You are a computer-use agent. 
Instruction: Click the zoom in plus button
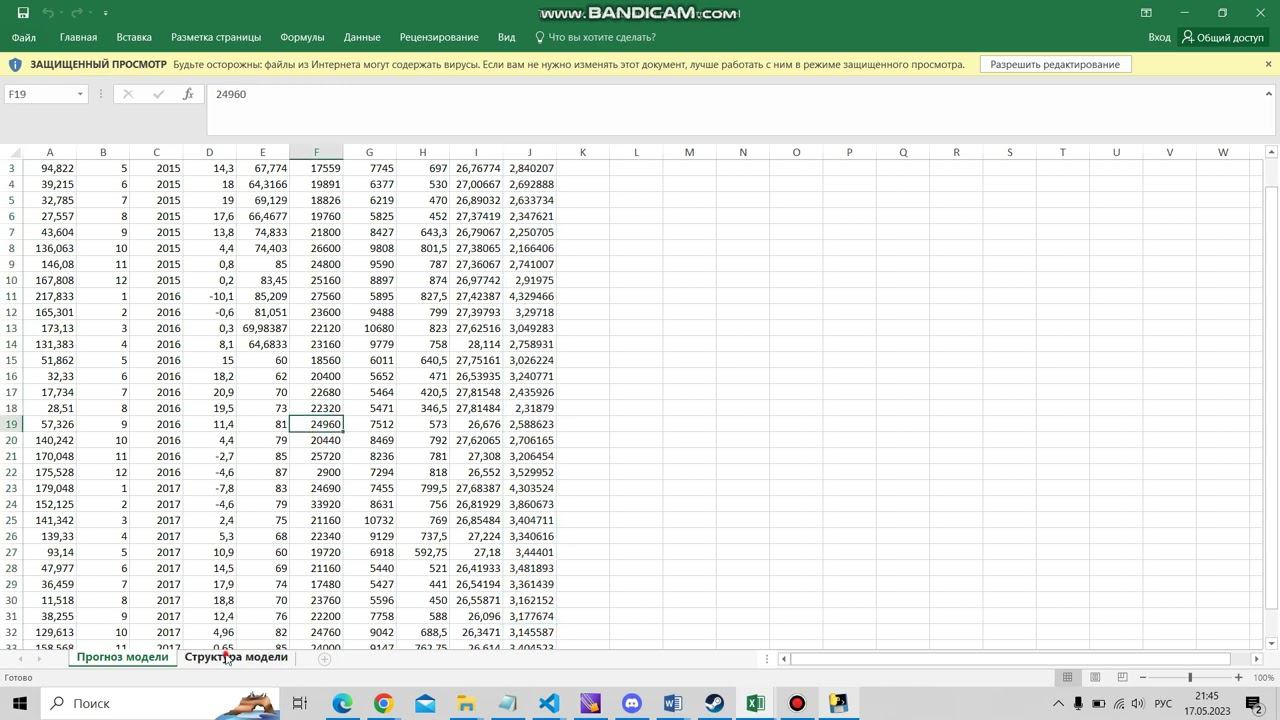click(x=1238, y=677)
